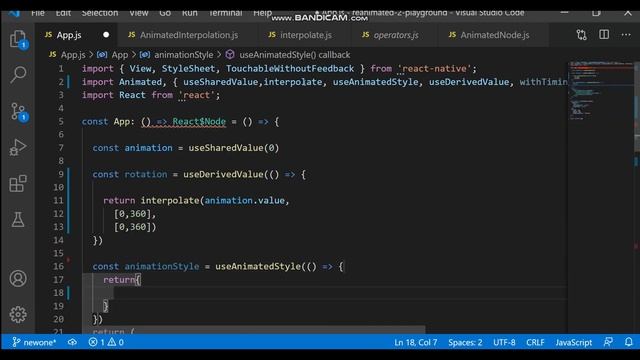Switch to the AnimatedNode.js tab
This screenshot has width=640, height=360.
(x=495, y=35)
